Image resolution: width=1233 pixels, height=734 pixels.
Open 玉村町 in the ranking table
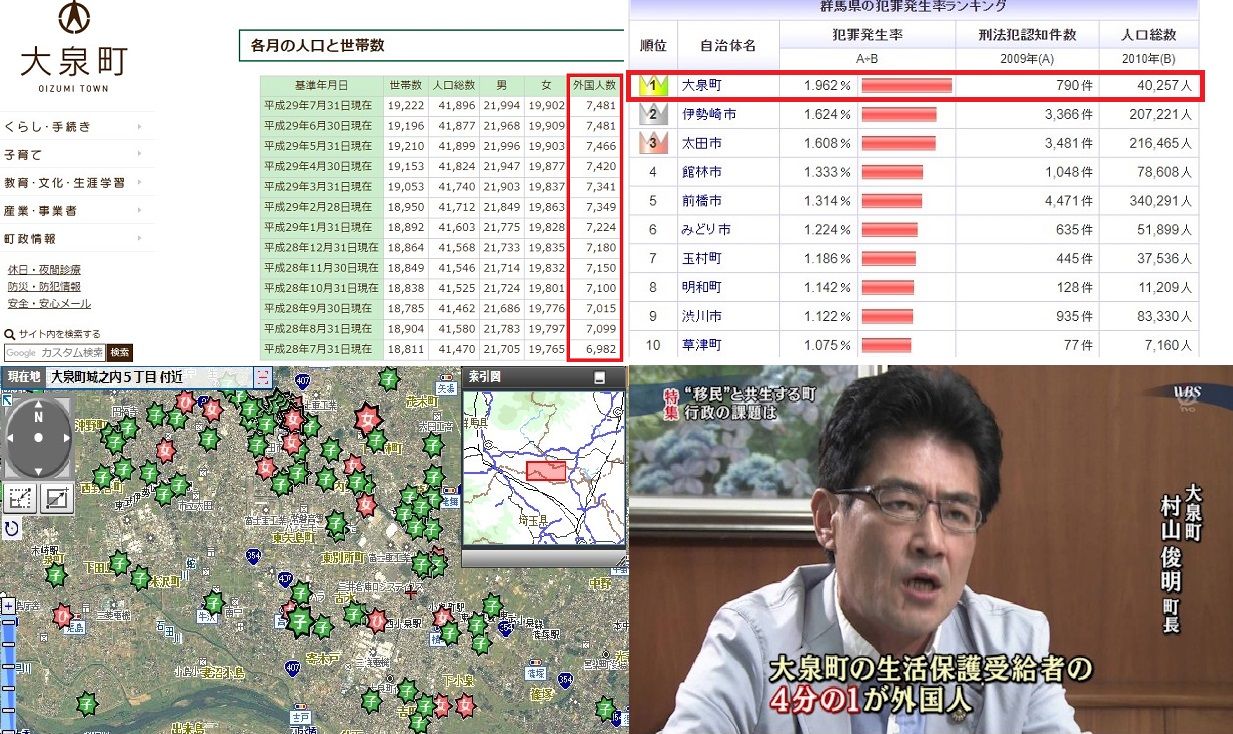point(701,259)
